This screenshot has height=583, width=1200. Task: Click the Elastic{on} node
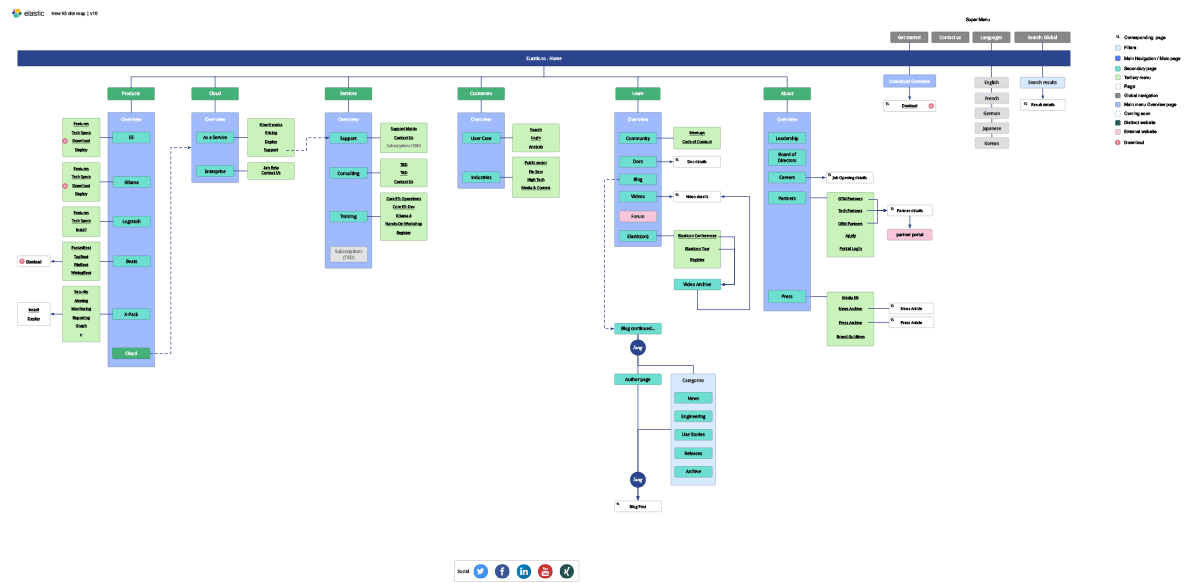point(638,236)
